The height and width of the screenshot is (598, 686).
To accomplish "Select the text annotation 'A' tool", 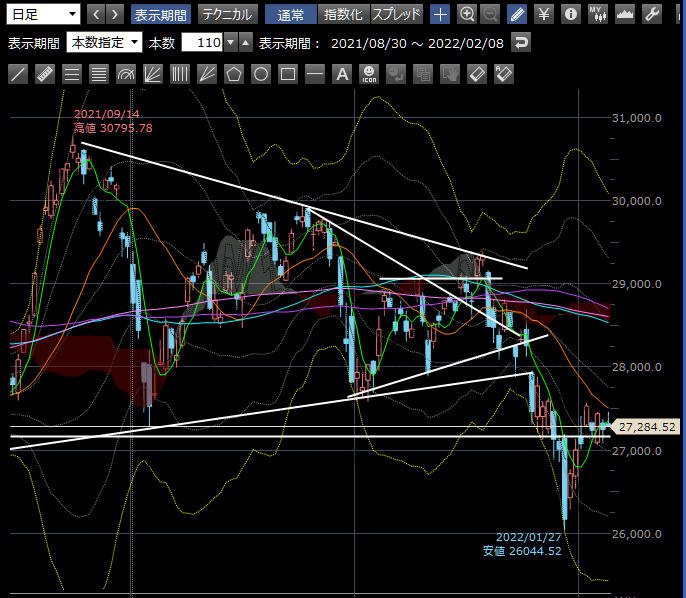I will (341, 74).
